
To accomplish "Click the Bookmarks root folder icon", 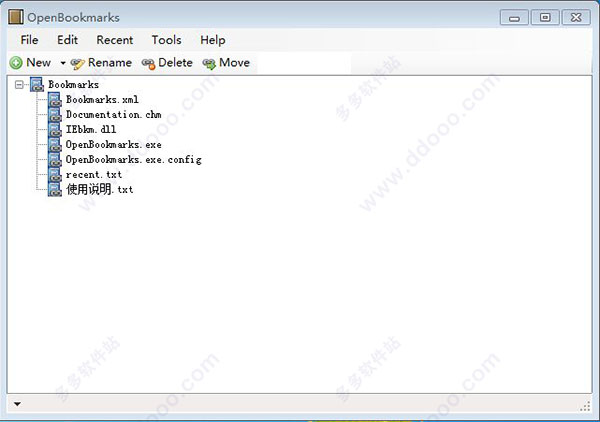I will click(x=37, y=85).
